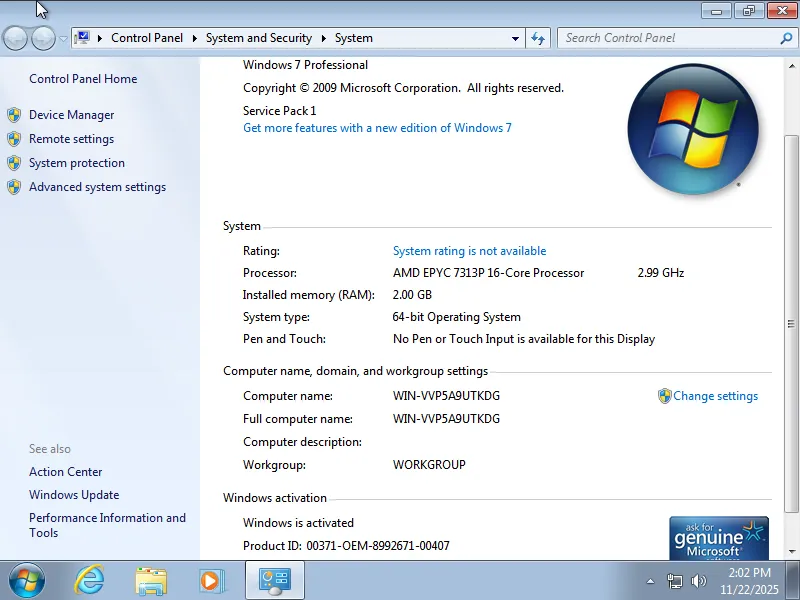Expand arrow after System and Security
Viewport: 800px width, 600px height.
pyautogui.click(x=323, y=38)
